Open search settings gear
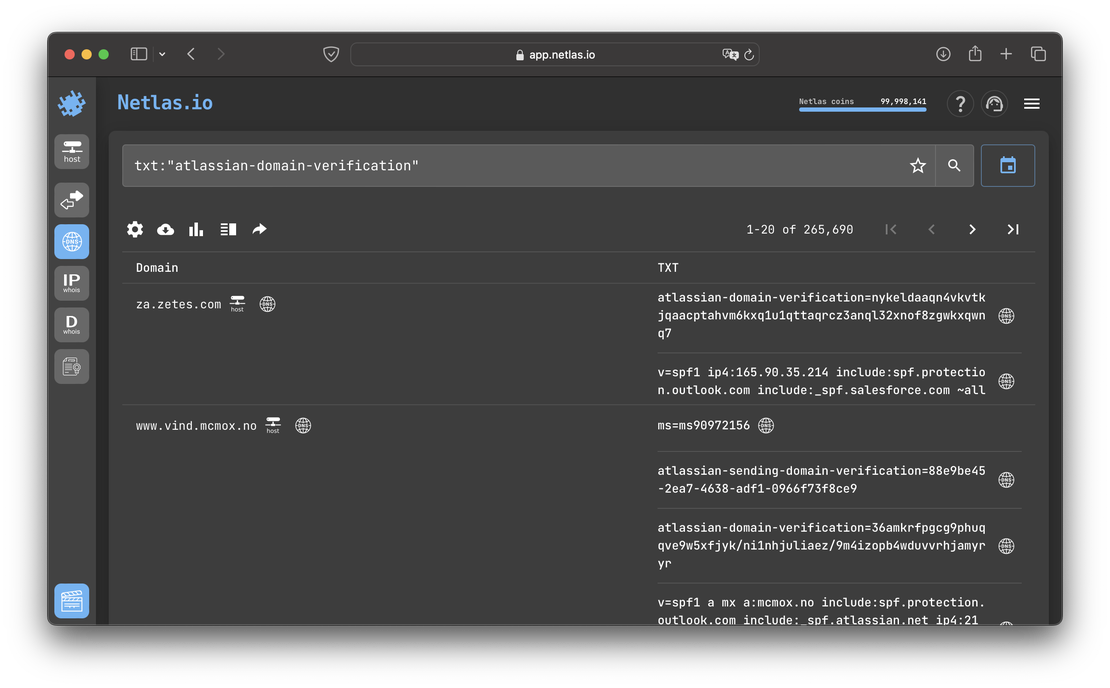The width and height of the screenshot is (1110, 688). (x=135, y=229)
